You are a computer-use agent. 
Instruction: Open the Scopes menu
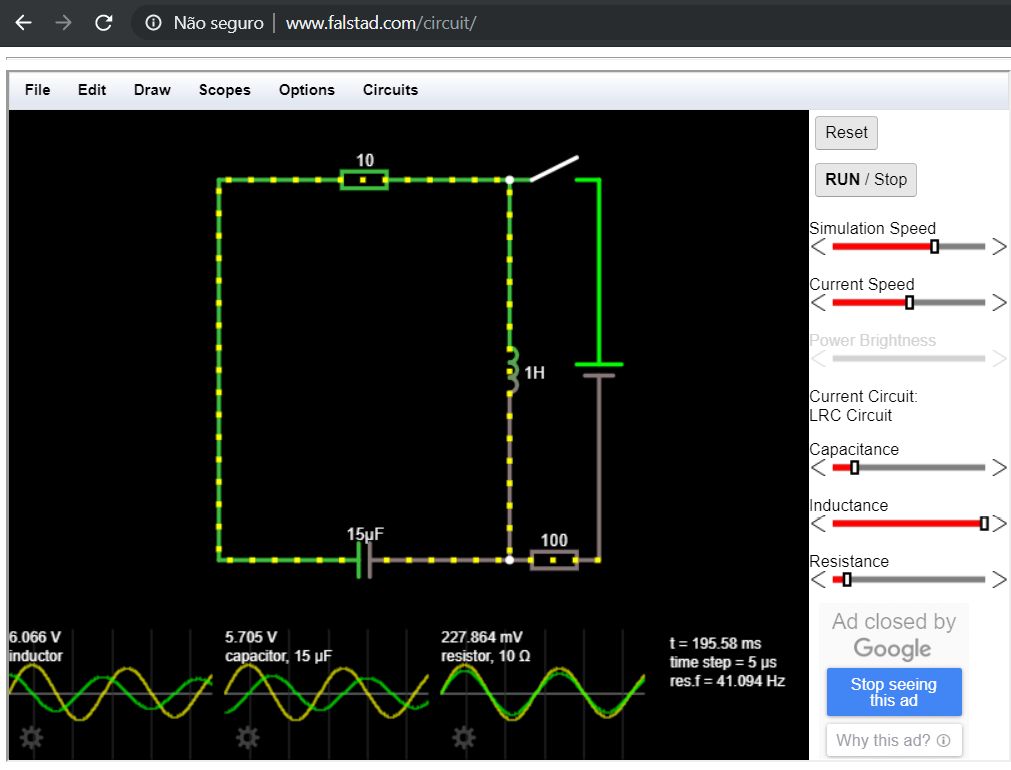click(x=224, y=90)
